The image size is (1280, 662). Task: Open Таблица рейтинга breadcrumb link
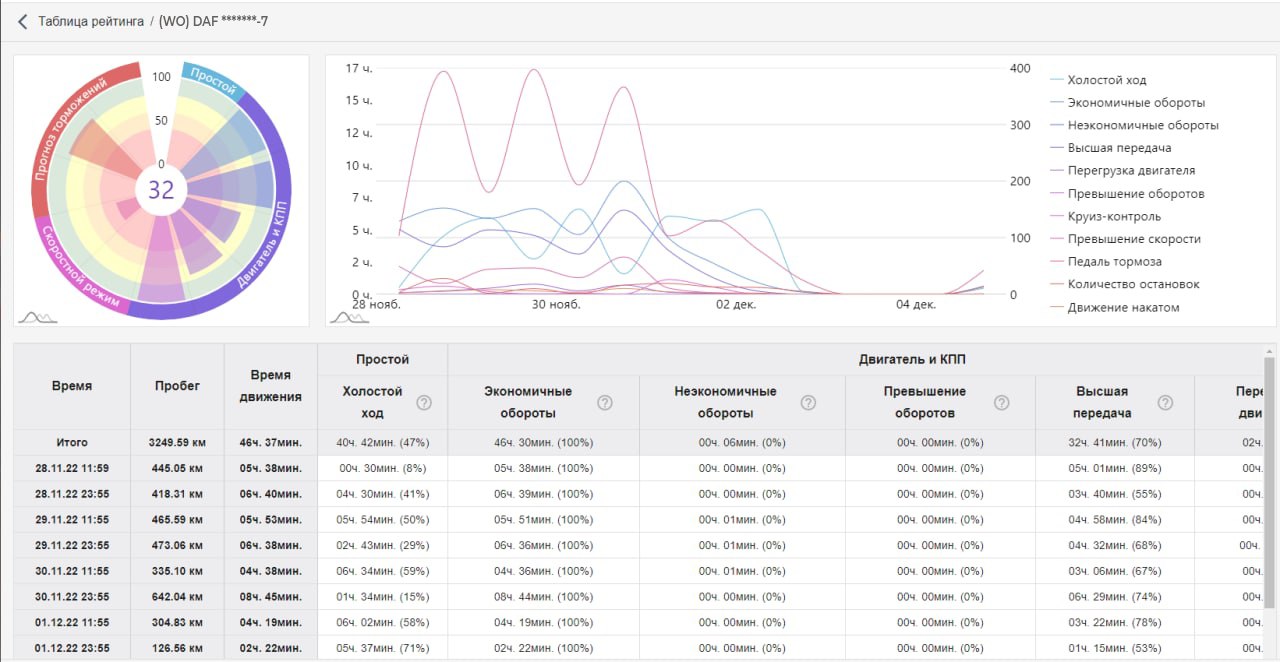(x=91, y=21)
